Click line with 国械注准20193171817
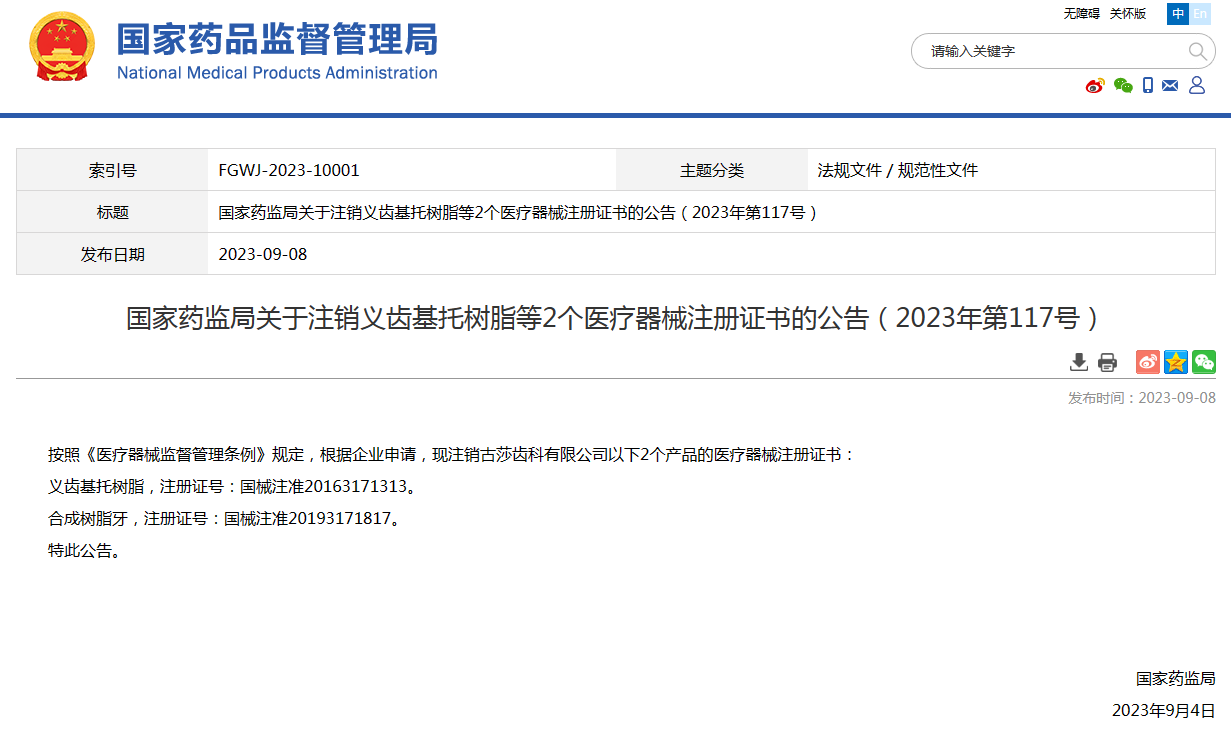Viewport: 1231px width, 731px height. point(224,519)
